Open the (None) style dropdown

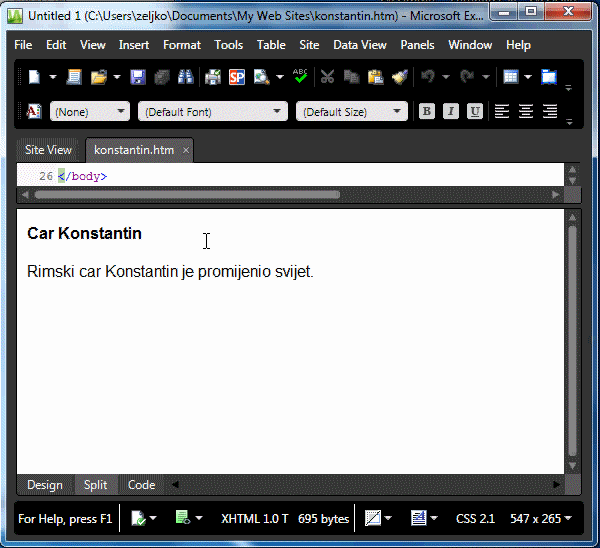[x=89, y=112]
